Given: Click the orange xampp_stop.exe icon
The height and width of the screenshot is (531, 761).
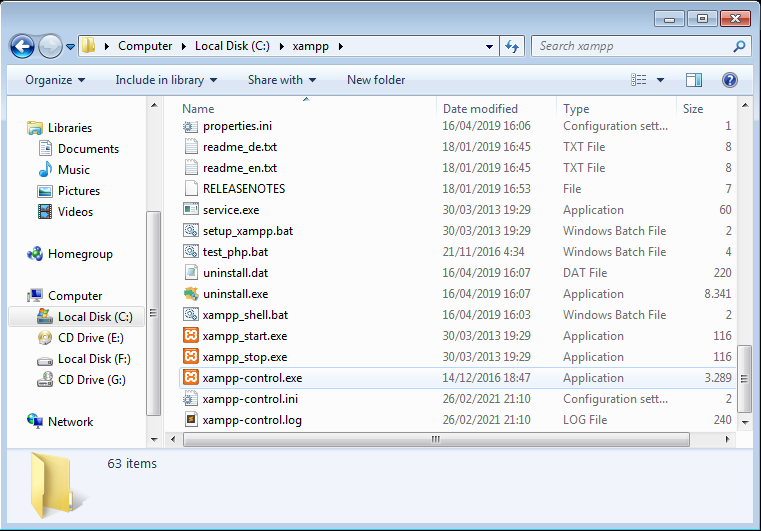Looking at the screenshot, I should (191, 356).
